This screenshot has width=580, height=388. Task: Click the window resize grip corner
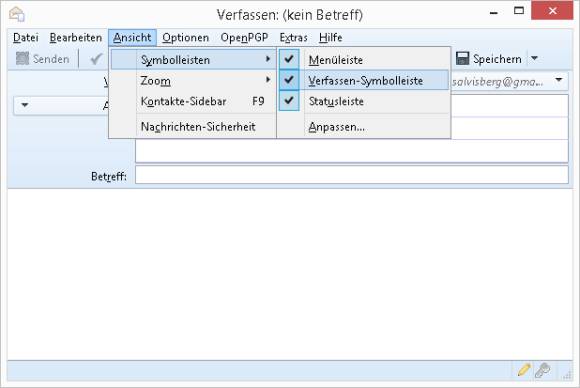pos(567,375)
